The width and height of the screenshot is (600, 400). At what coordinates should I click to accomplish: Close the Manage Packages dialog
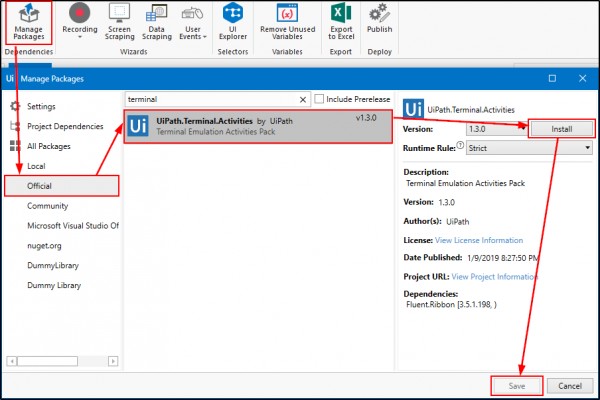pos(582,78)
